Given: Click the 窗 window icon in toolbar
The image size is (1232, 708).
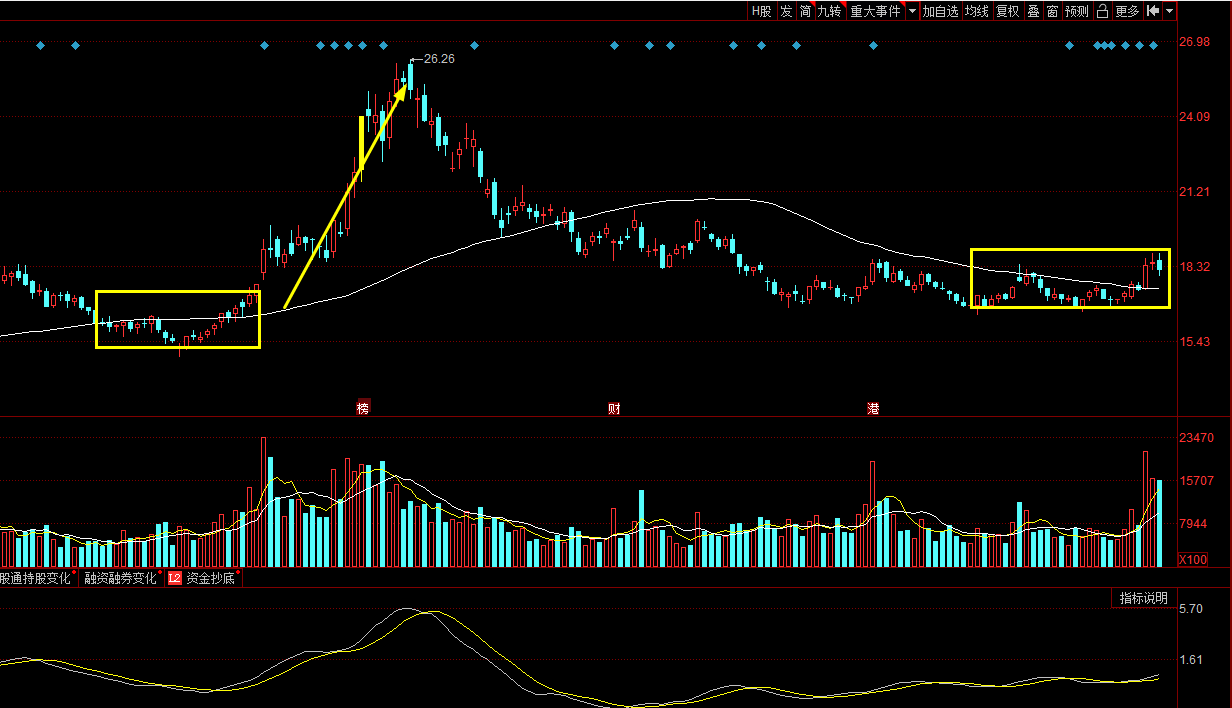Looking at the screenshot, I should (1052, 11).
